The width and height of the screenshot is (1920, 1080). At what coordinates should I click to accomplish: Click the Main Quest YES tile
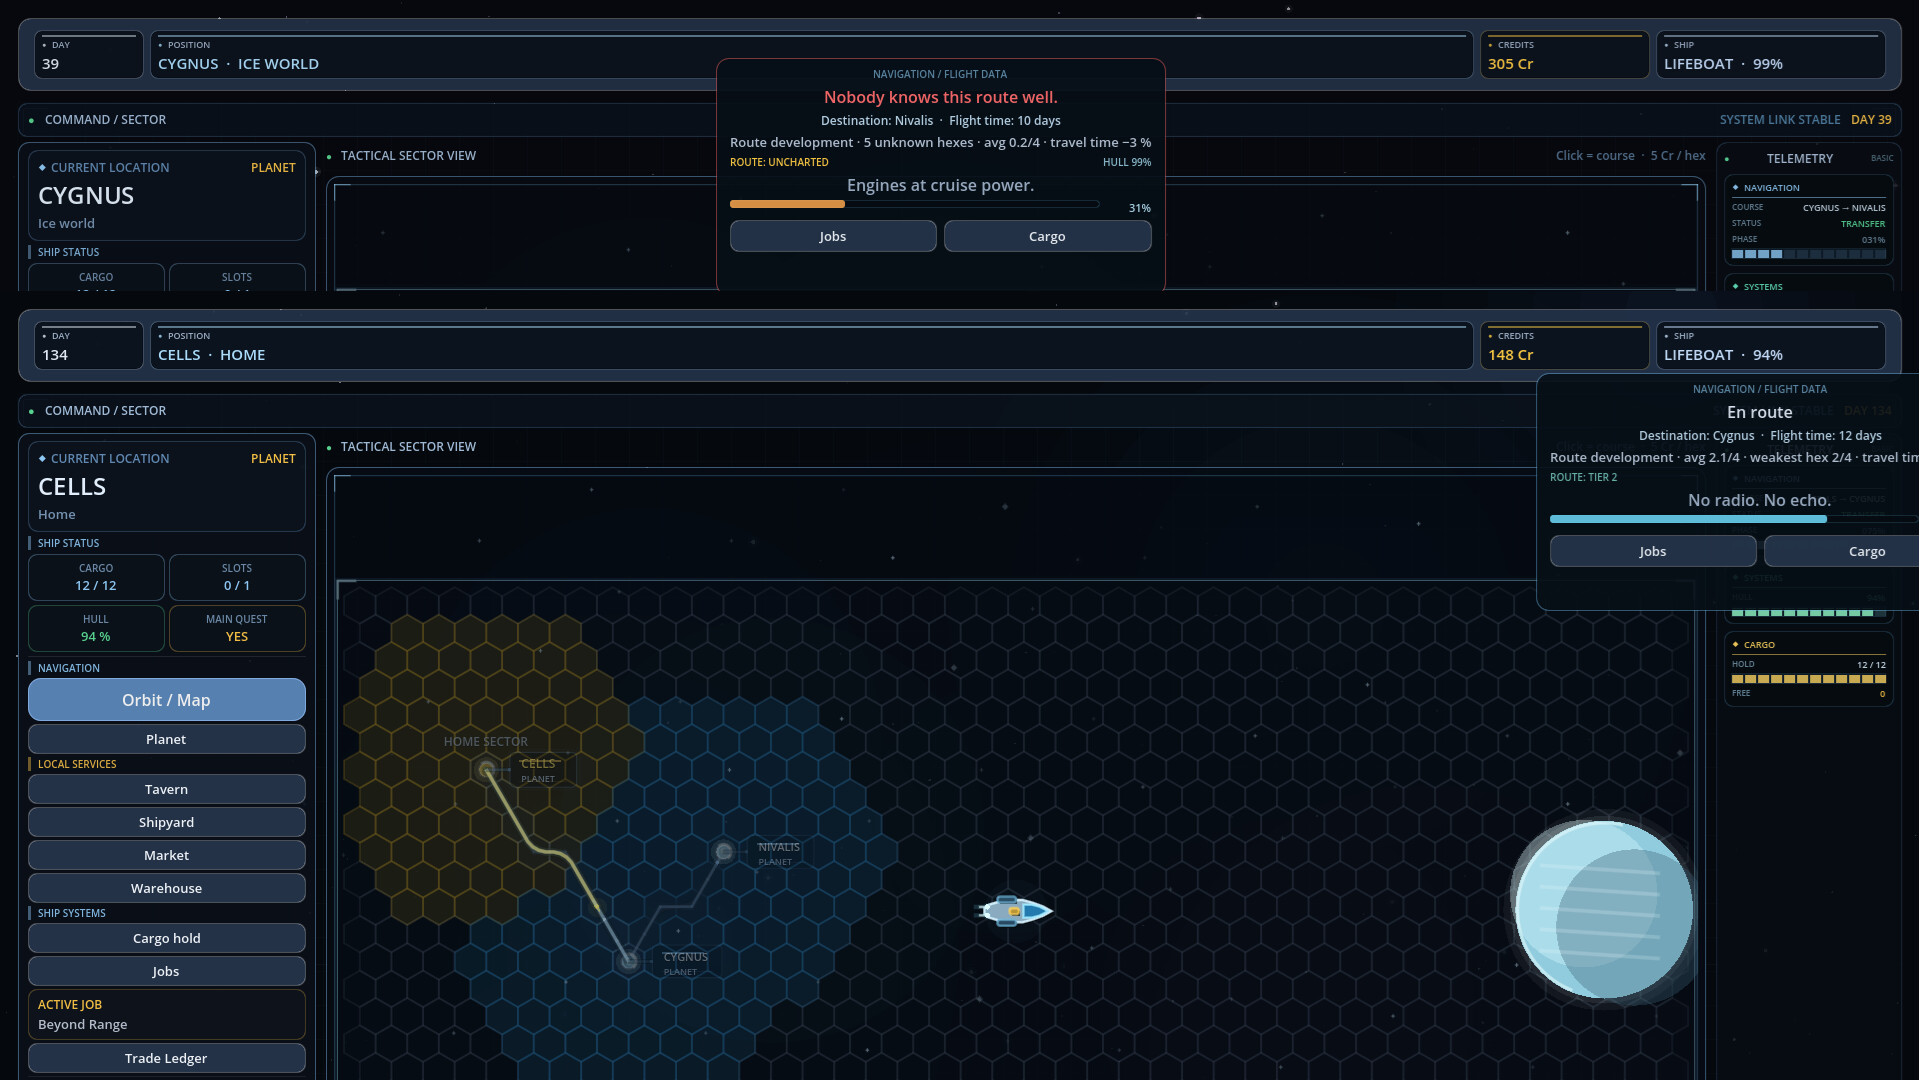[x=237, y=628]
